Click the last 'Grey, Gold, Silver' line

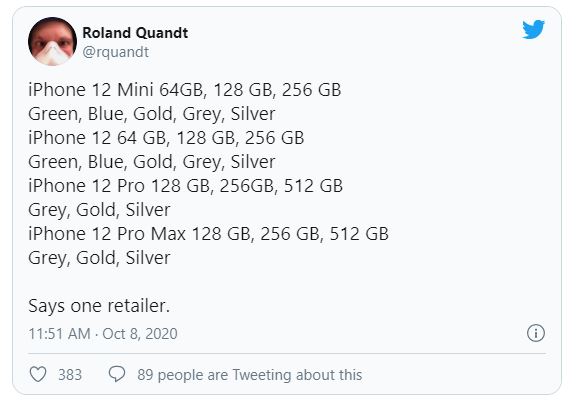pos(99,258)
